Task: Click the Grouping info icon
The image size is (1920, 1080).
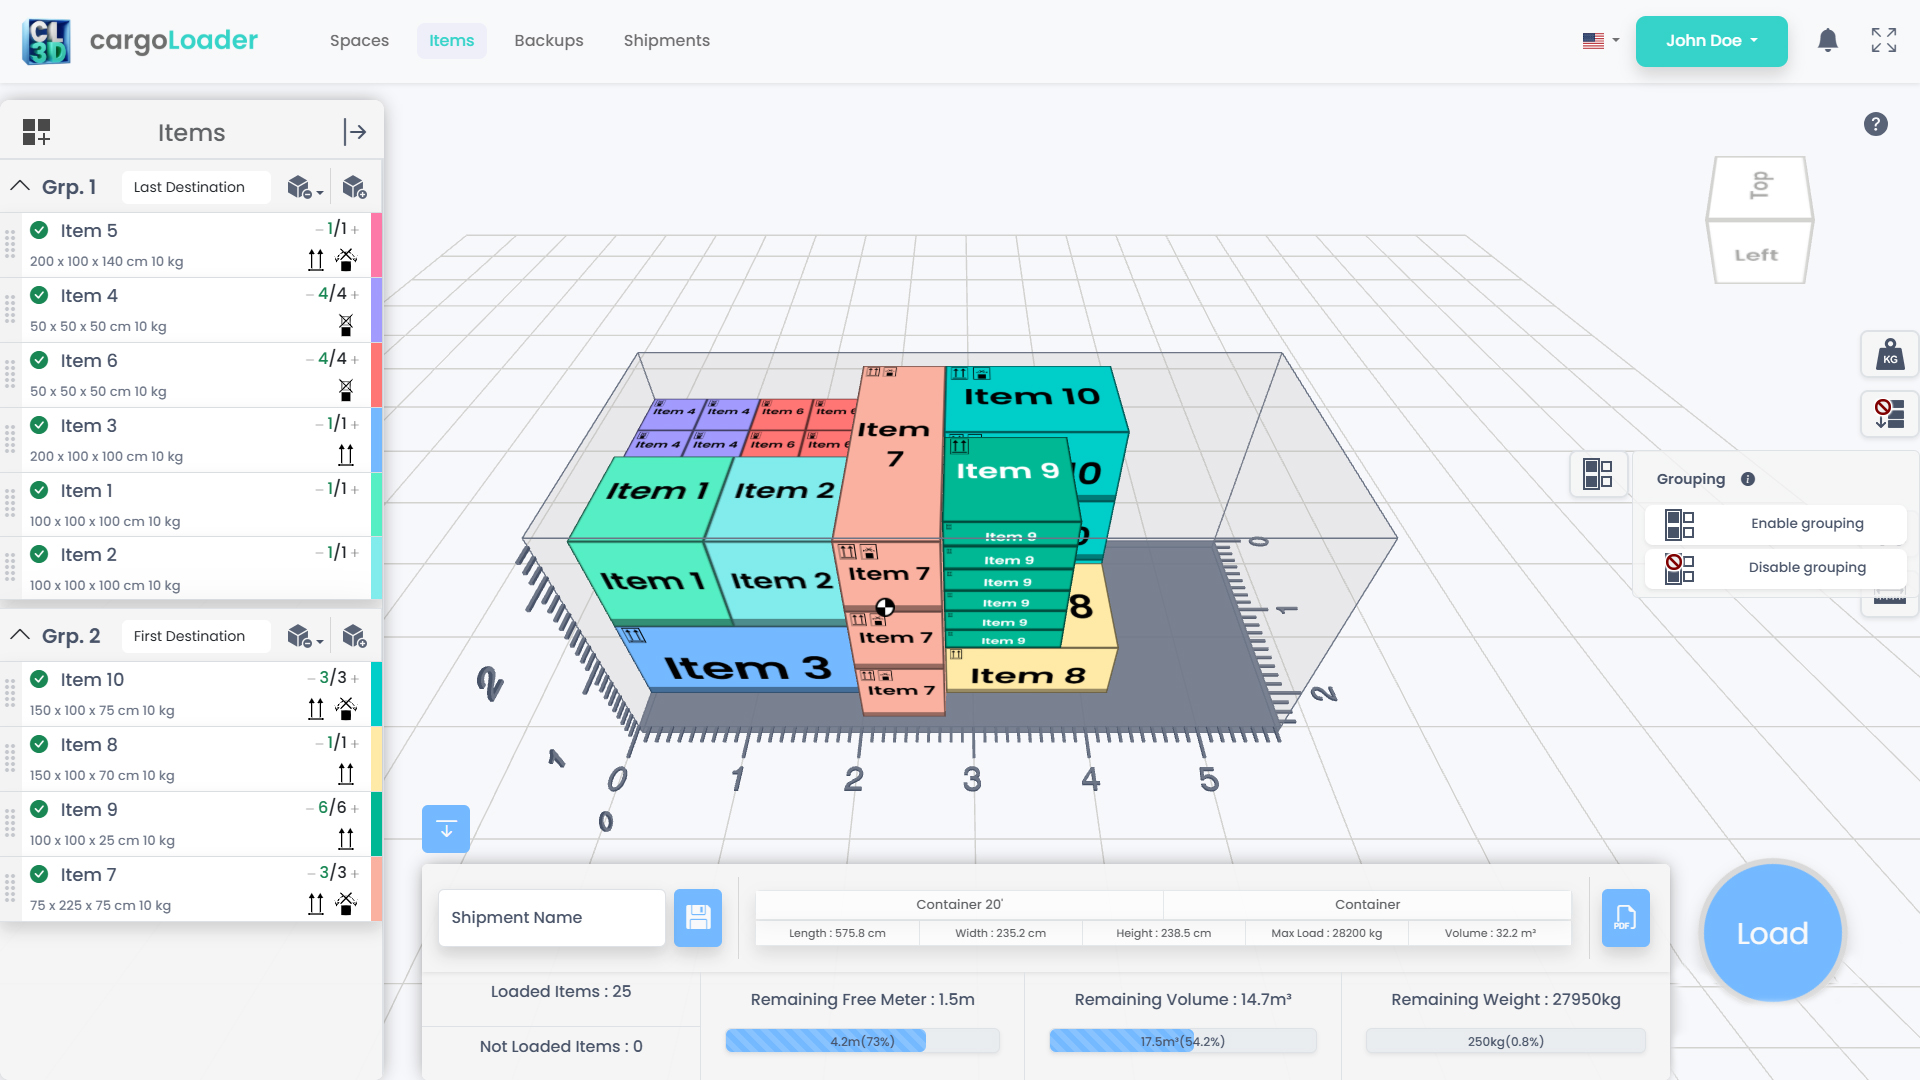Action: coord(1748,479)
